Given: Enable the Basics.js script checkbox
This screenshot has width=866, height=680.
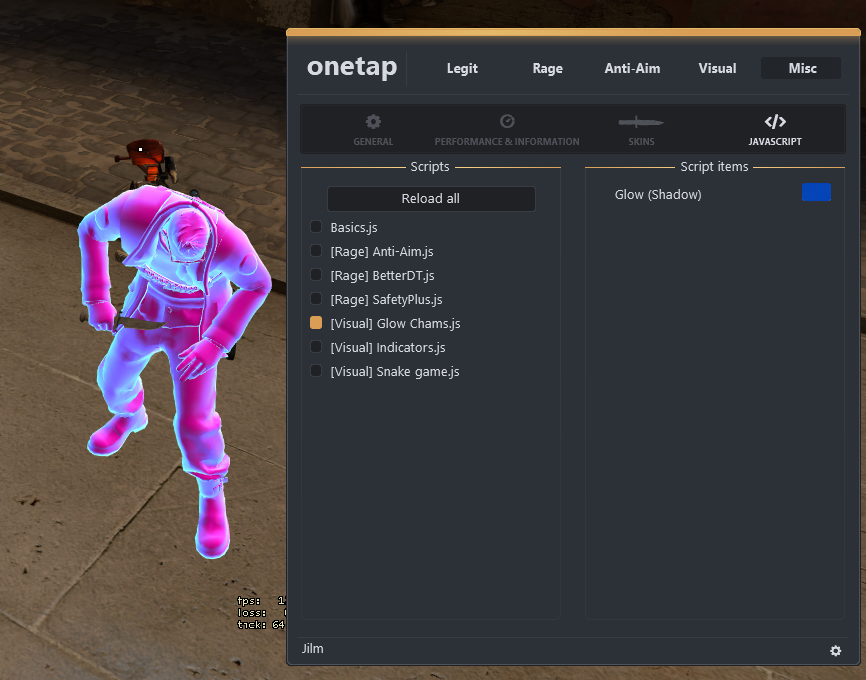Looking at the screenshot, I should point(316,227).
